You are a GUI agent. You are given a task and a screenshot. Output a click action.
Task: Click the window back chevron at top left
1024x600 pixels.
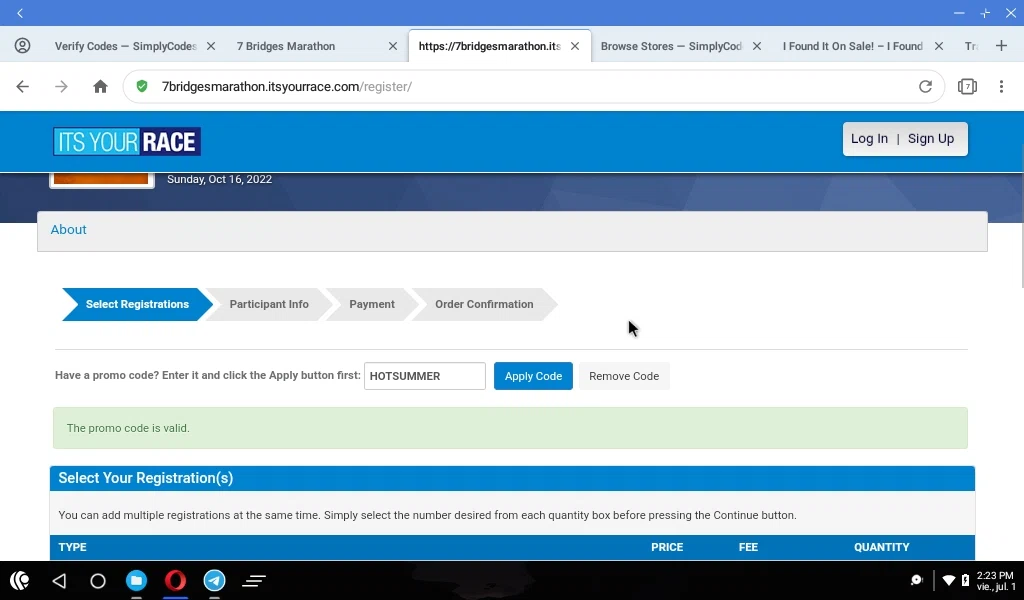click(20, 13)
